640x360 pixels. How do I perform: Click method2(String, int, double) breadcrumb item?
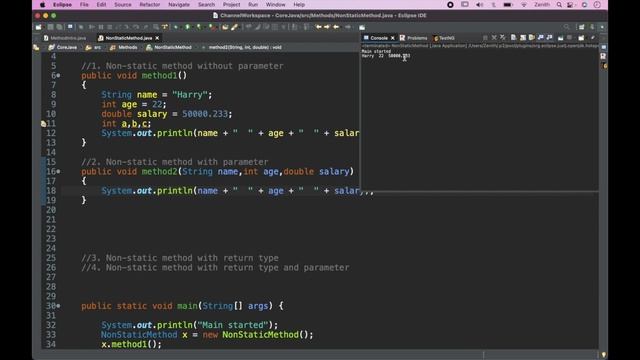point(245,47)
